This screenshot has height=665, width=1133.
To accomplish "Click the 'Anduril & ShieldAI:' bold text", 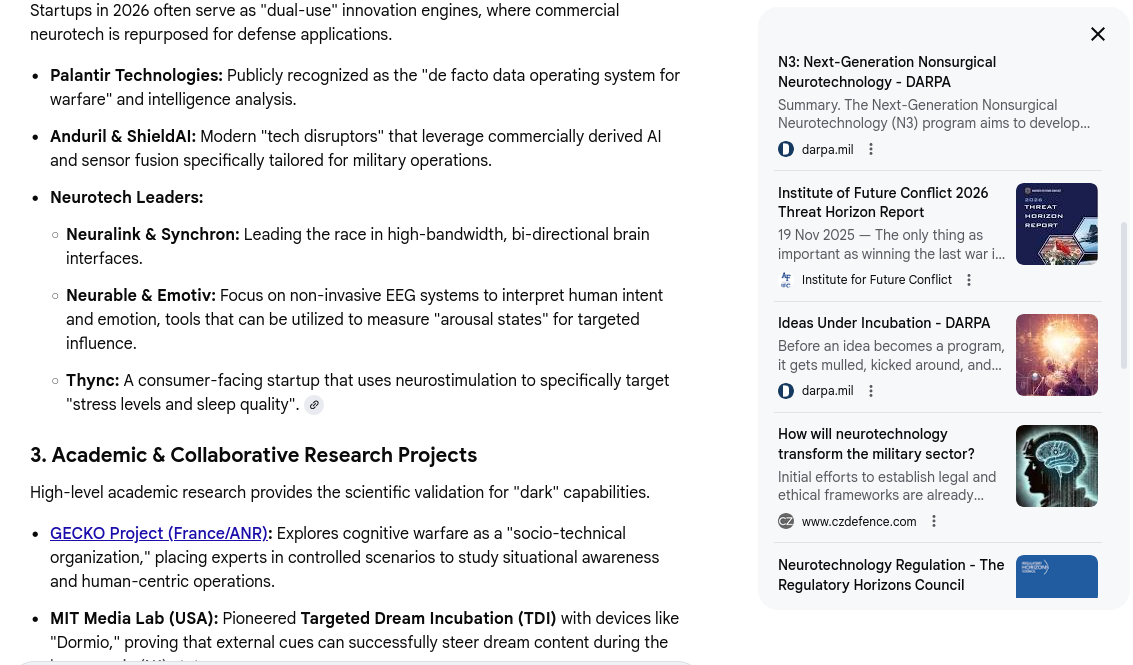I will [x=123, y=137].
